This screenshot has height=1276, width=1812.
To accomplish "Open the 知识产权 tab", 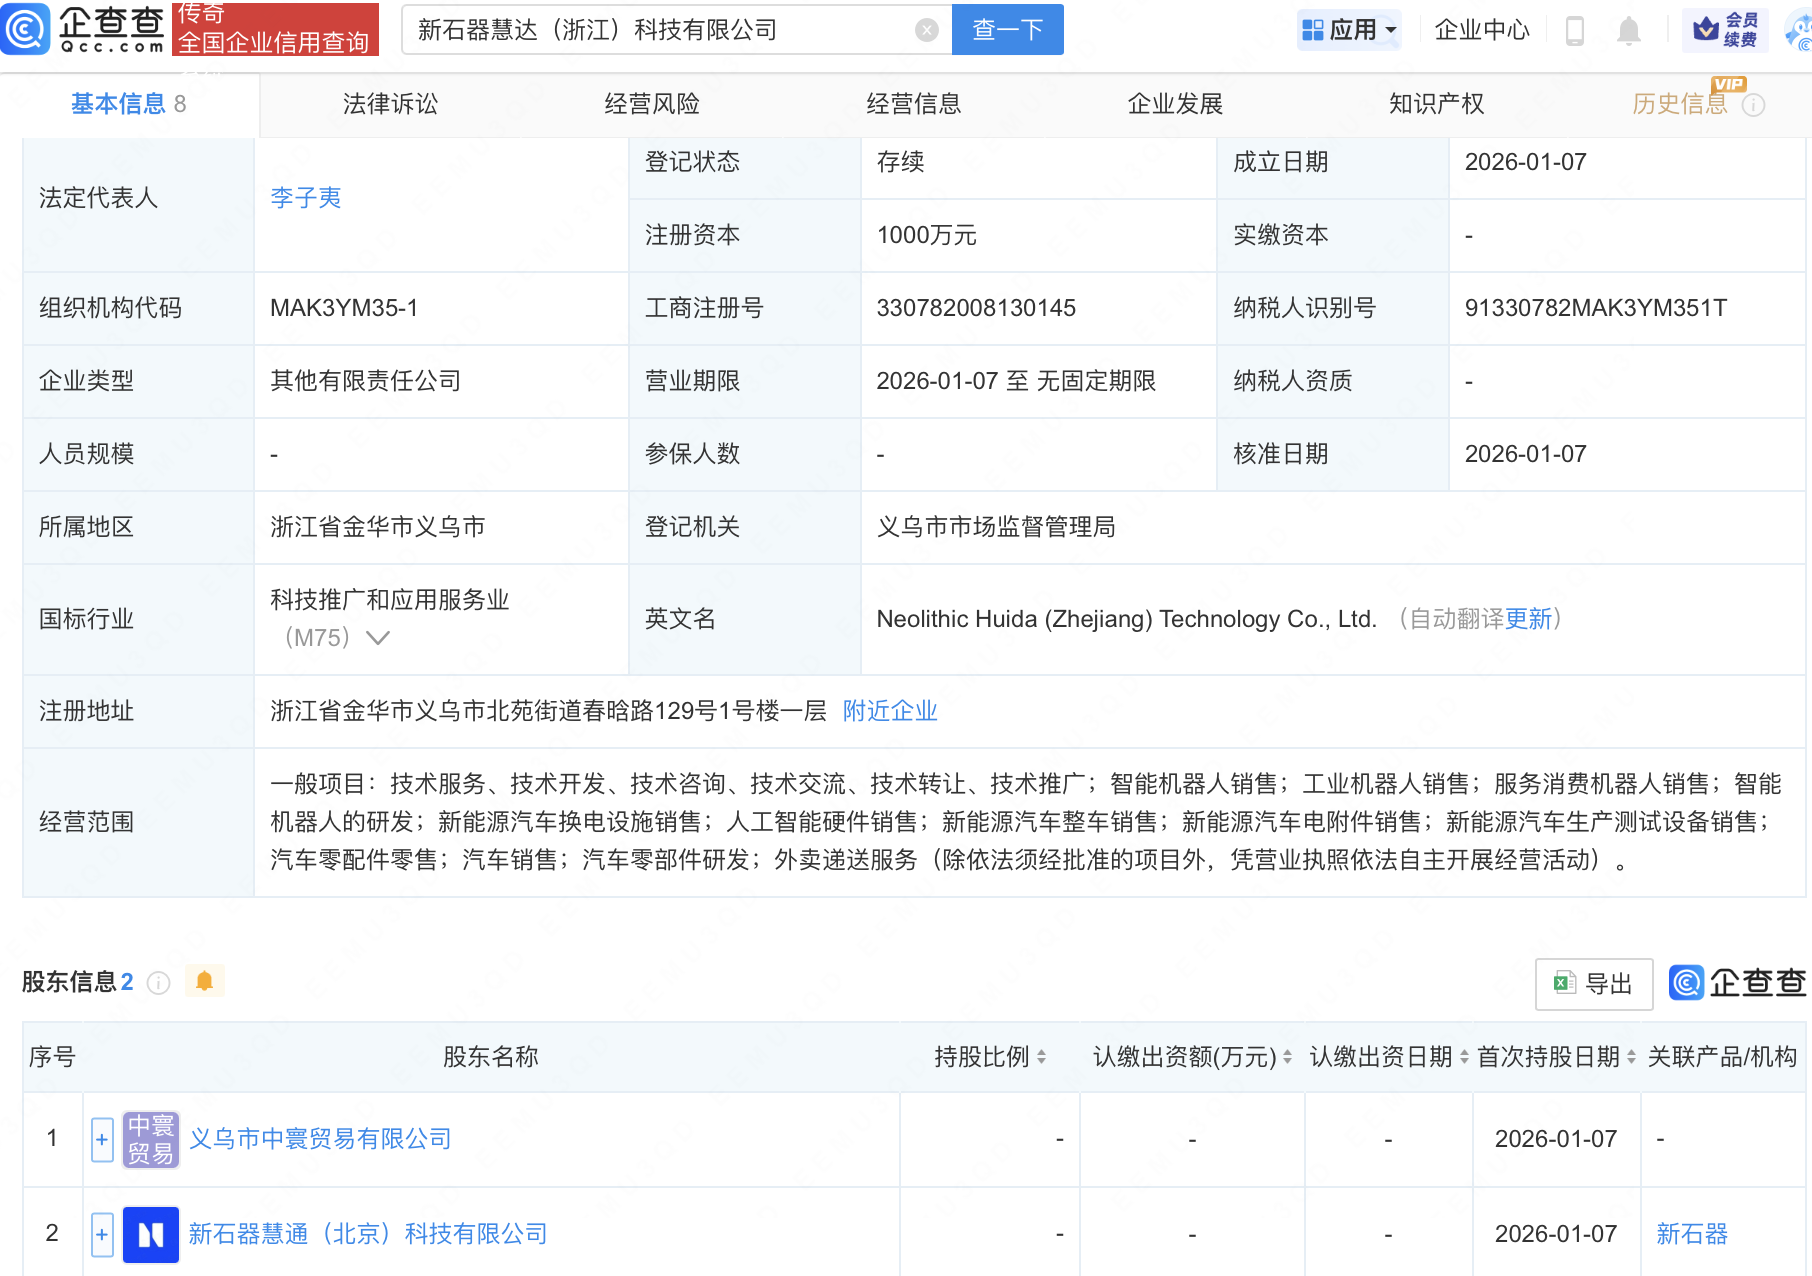I will pyautogui.click(x=1436, y=104).
